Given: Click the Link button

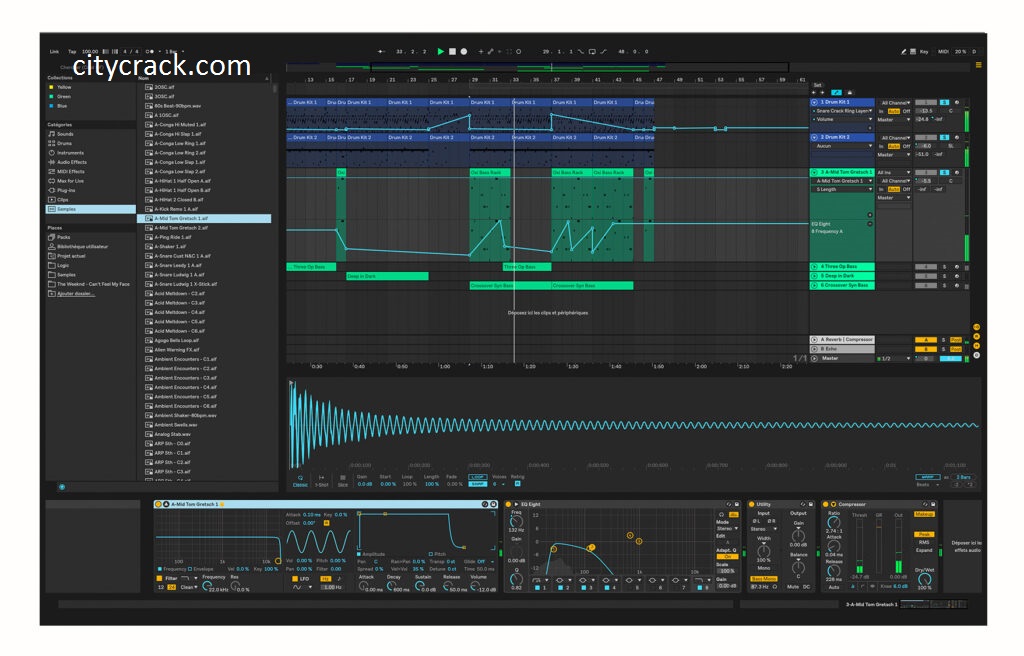Looking at the screenshot, I should 54,51.
